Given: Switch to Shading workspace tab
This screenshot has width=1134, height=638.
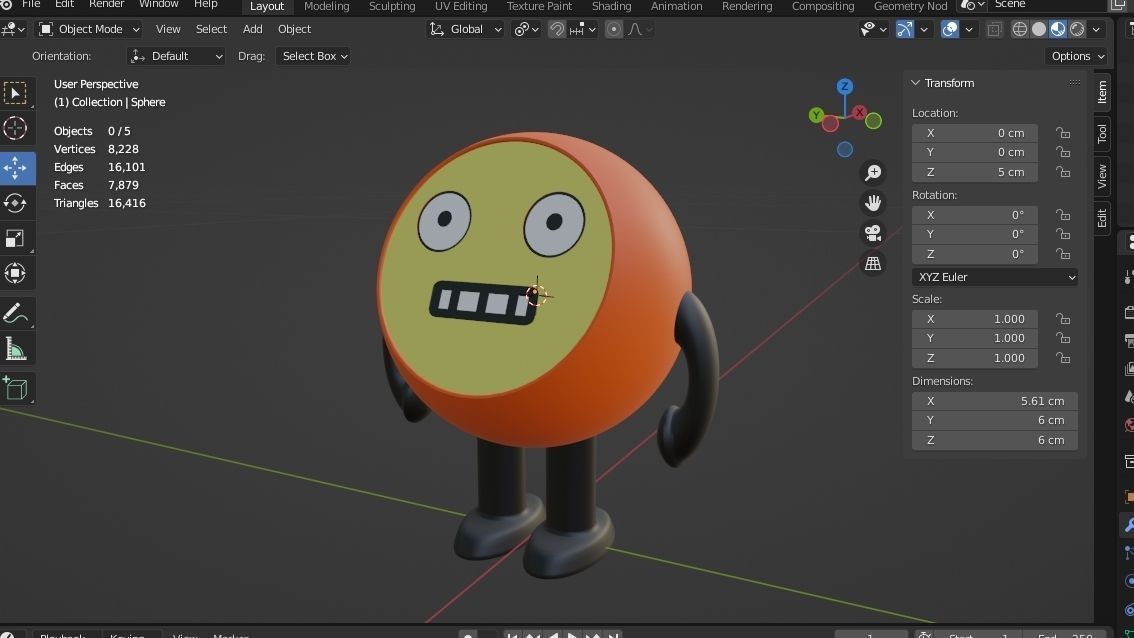Looking at the screenshot, I should point(611,6).
